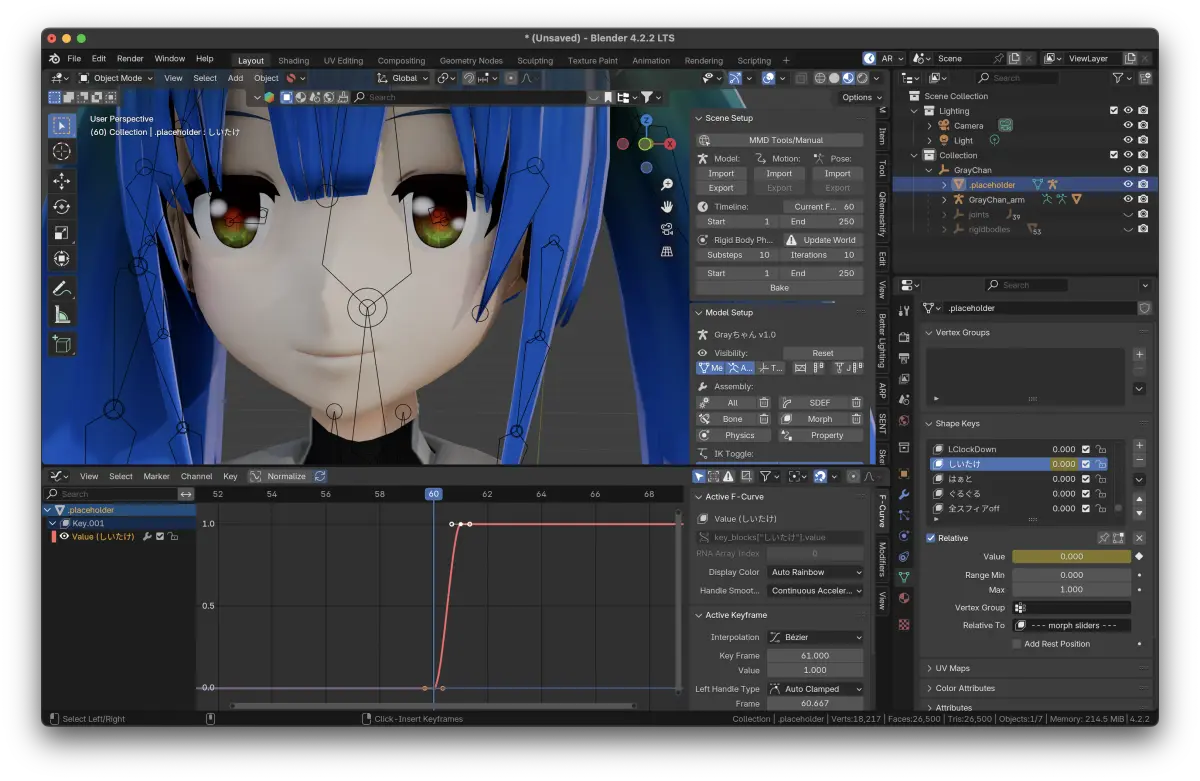Remove shape key with minus button
1200x781 pixels.
pos(1139,460)
